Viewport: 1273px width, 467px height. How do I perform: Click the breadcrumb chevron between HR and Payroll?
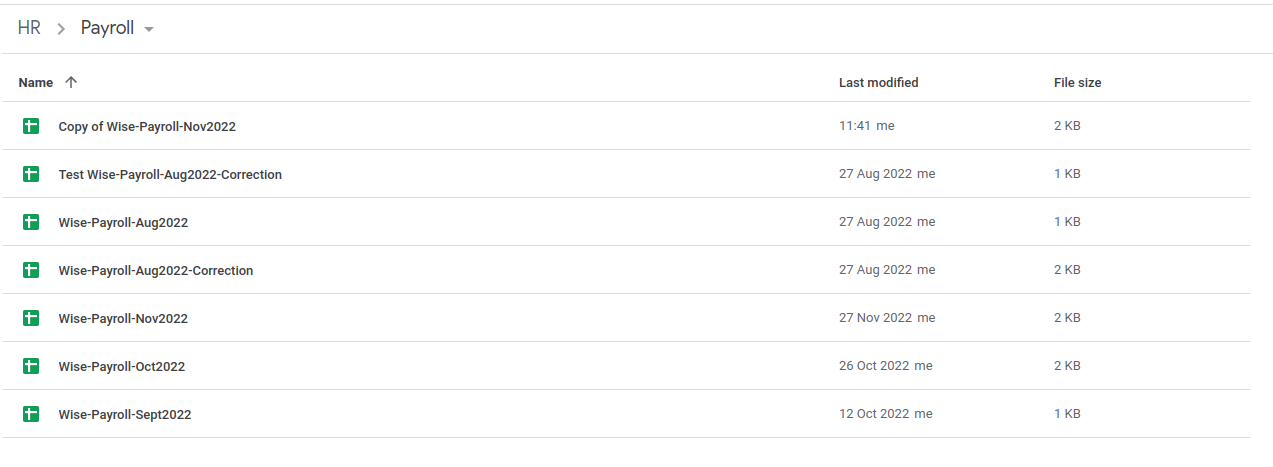pyautogui.click(x=61, y=29)
